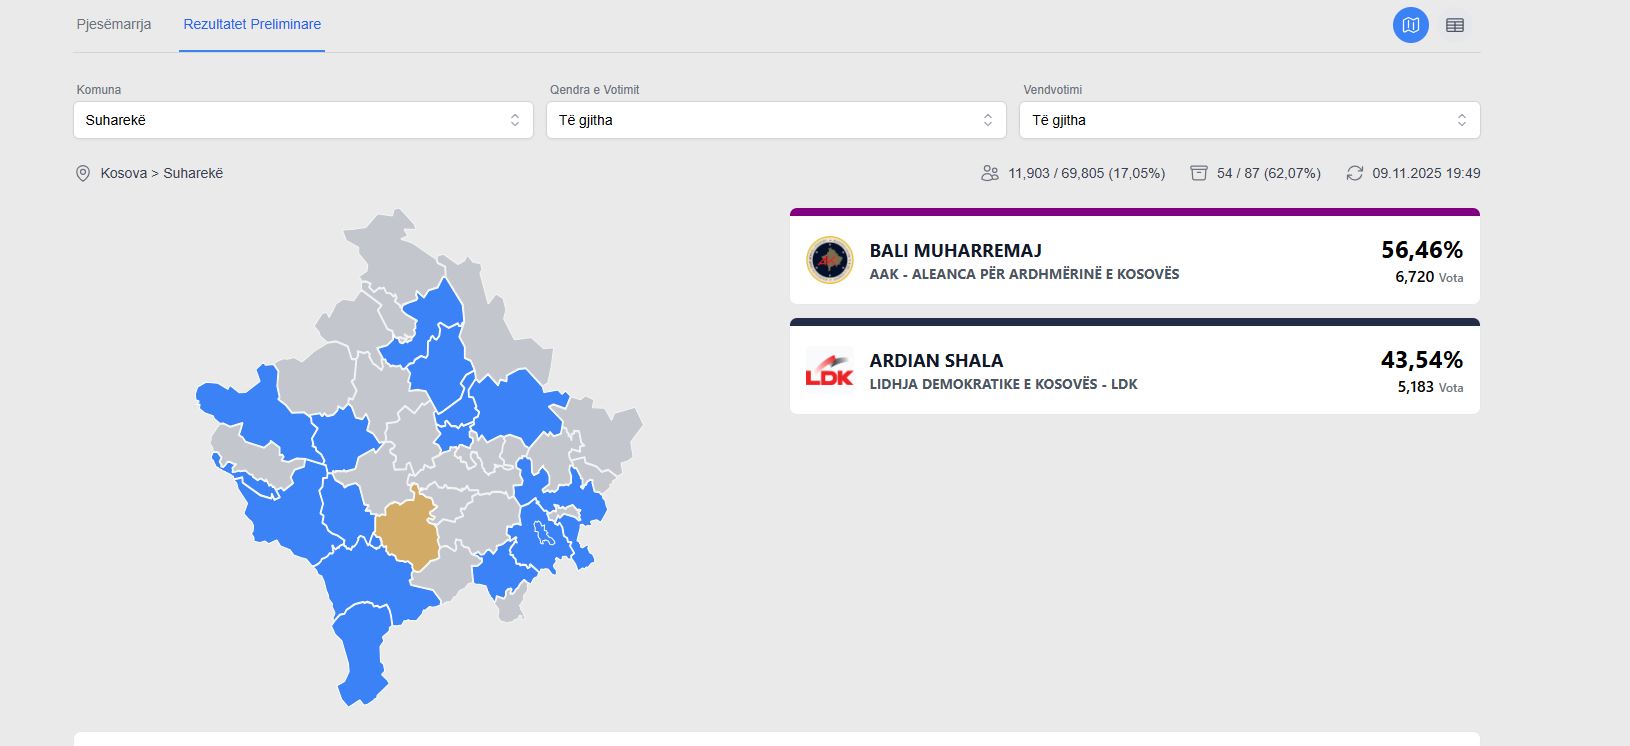Open the Komuna dropdown showing Suharekë

point(303,120)
